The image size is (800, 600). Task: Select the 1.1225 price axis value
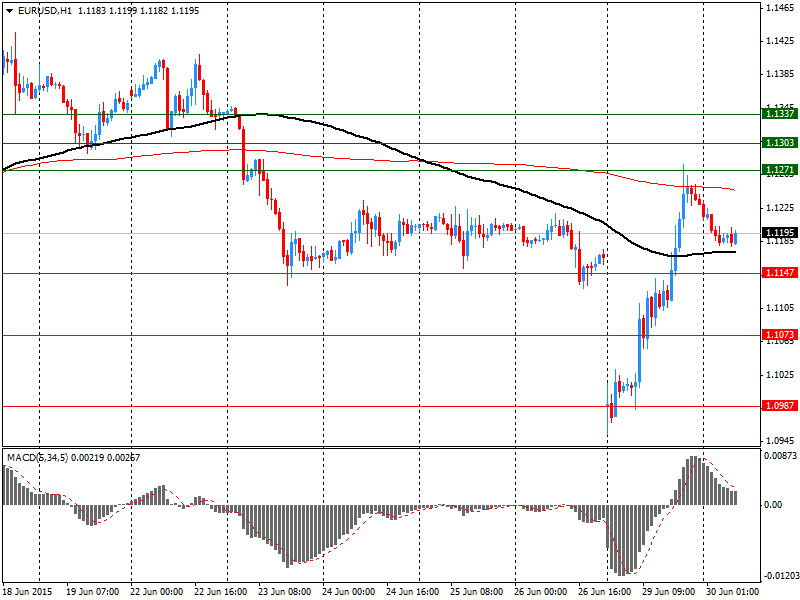tap(781, 208)
